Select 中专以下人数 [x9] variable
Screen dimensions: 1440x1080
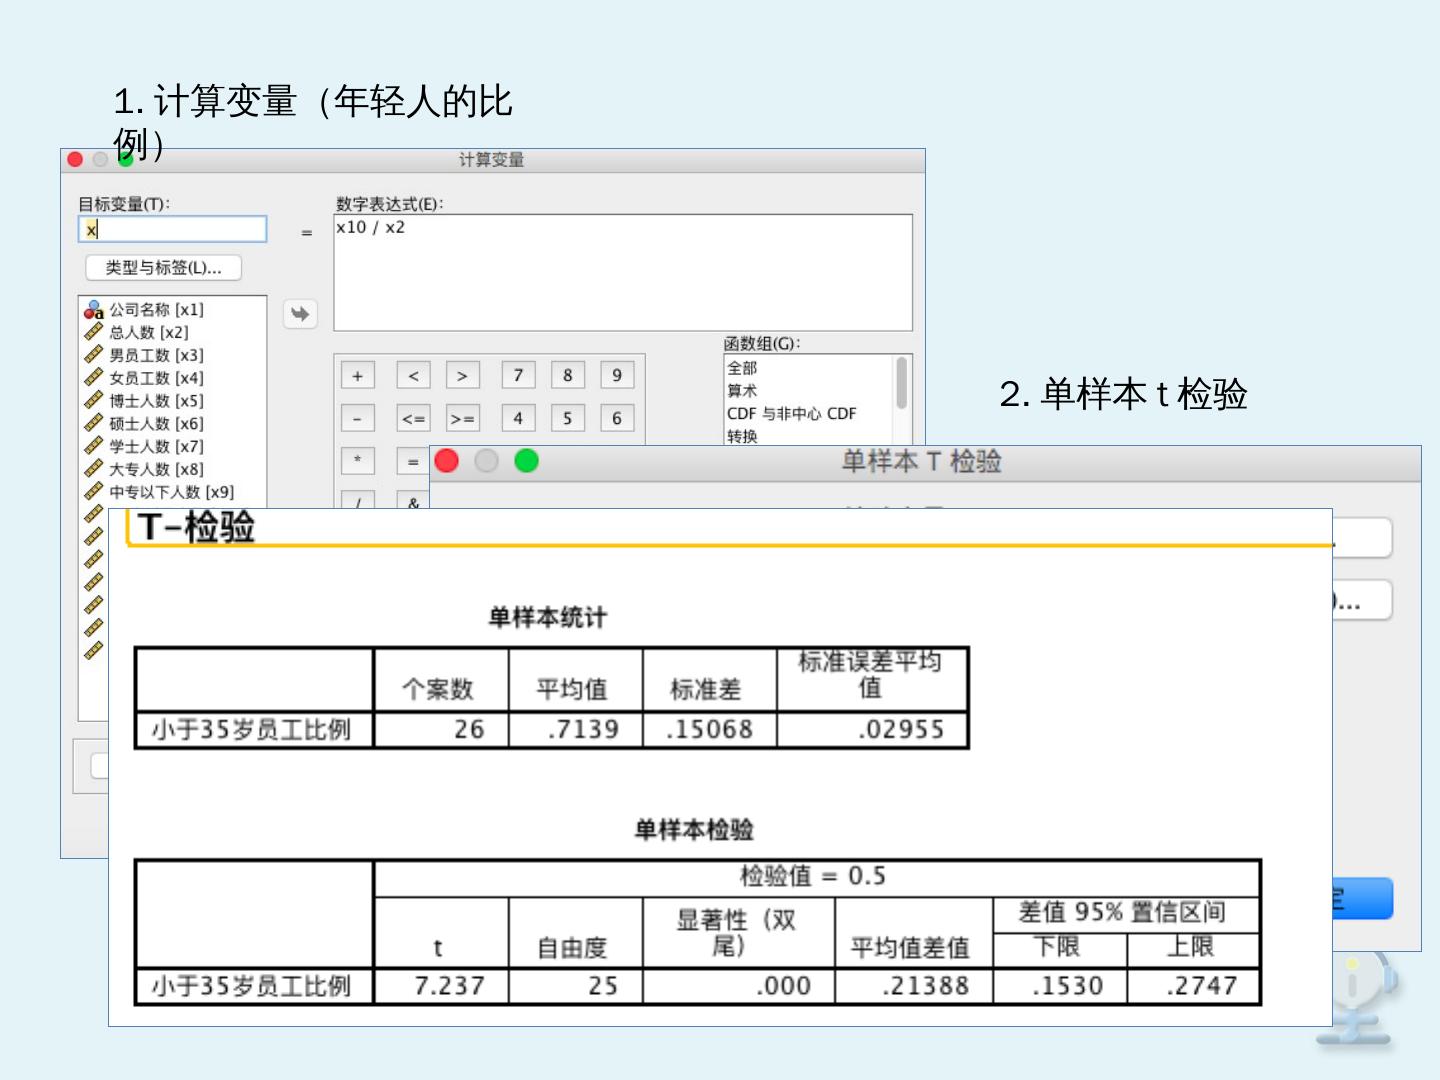click(x=171, y=492)
